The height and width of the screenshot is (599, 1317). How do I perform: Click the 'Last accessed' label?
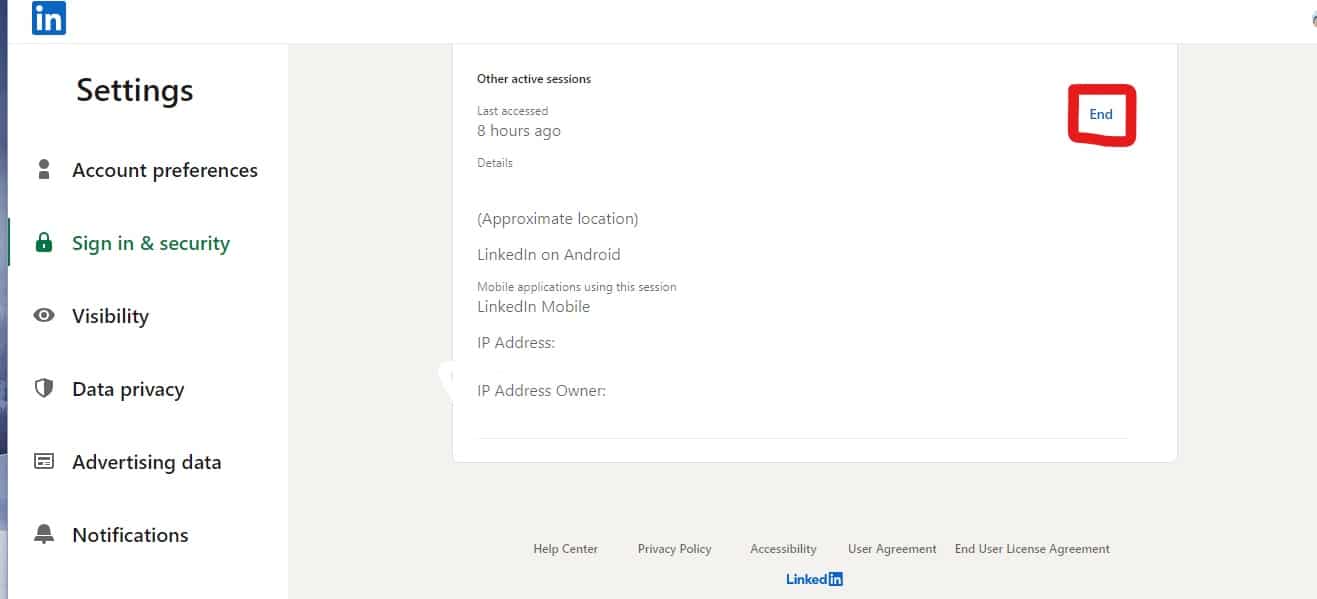click(513, 111)
